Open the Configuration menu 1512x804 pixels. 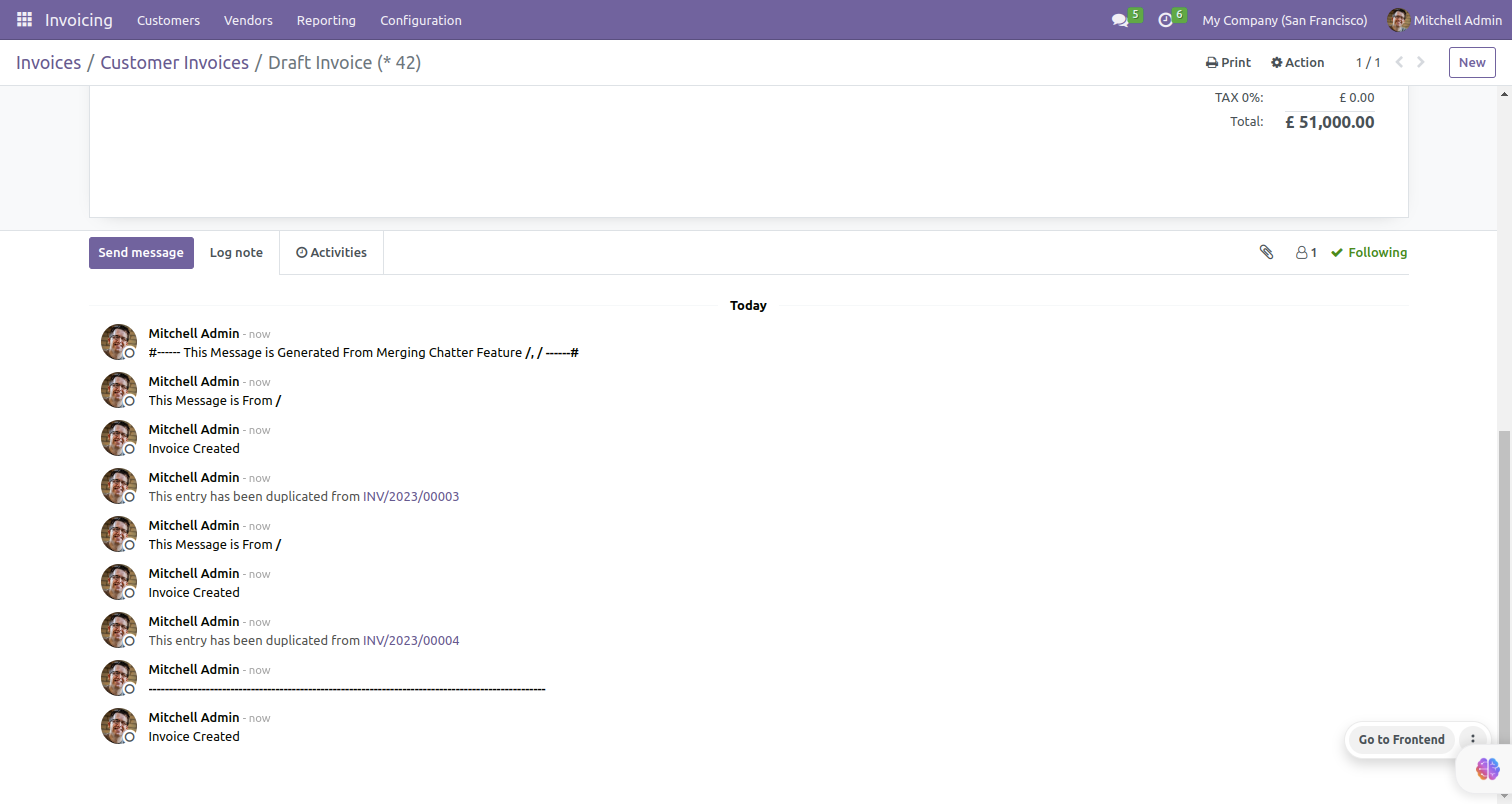tap(421, 20)
